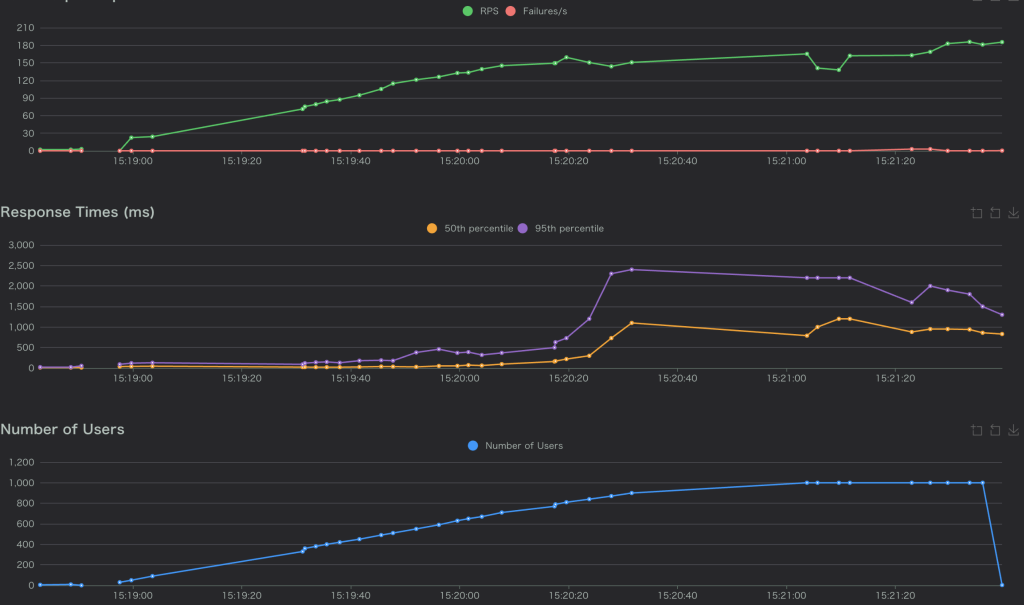1024x605 pixels.
Task: Select lowest RPS dip point after 15:21:00
Action: point(839,70)
